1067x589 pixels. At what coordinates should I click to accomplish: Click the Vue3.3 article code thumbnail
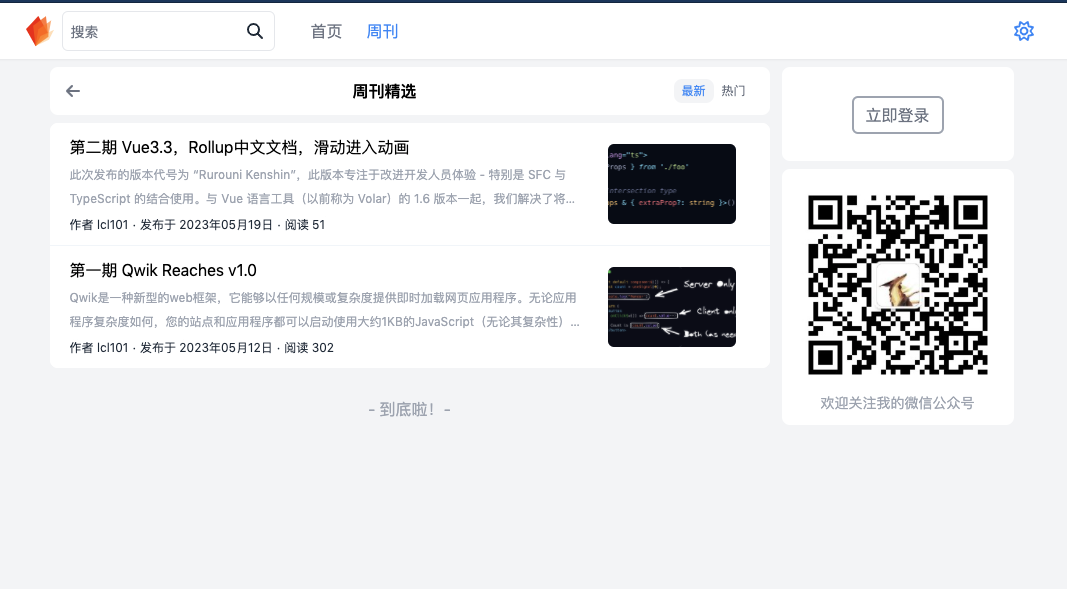[x=672, y=184]
